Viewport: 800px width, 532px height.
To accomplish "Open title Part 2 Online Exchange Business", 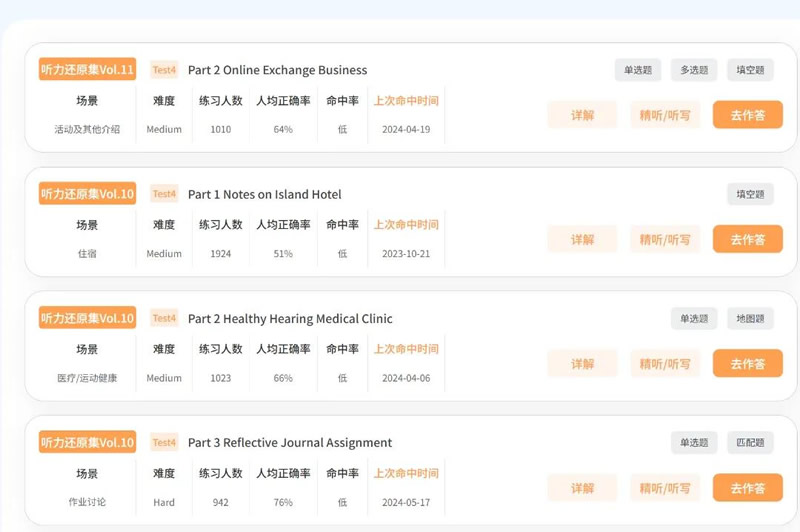I will click(x=277, y=70).
